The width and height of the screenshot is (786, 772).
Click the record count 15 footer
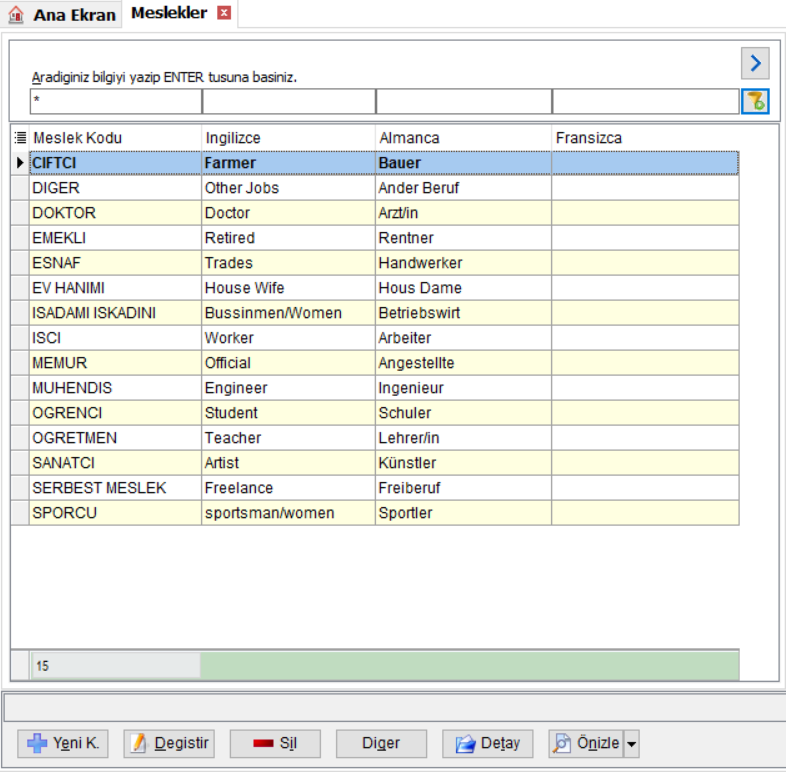[115, 666]
